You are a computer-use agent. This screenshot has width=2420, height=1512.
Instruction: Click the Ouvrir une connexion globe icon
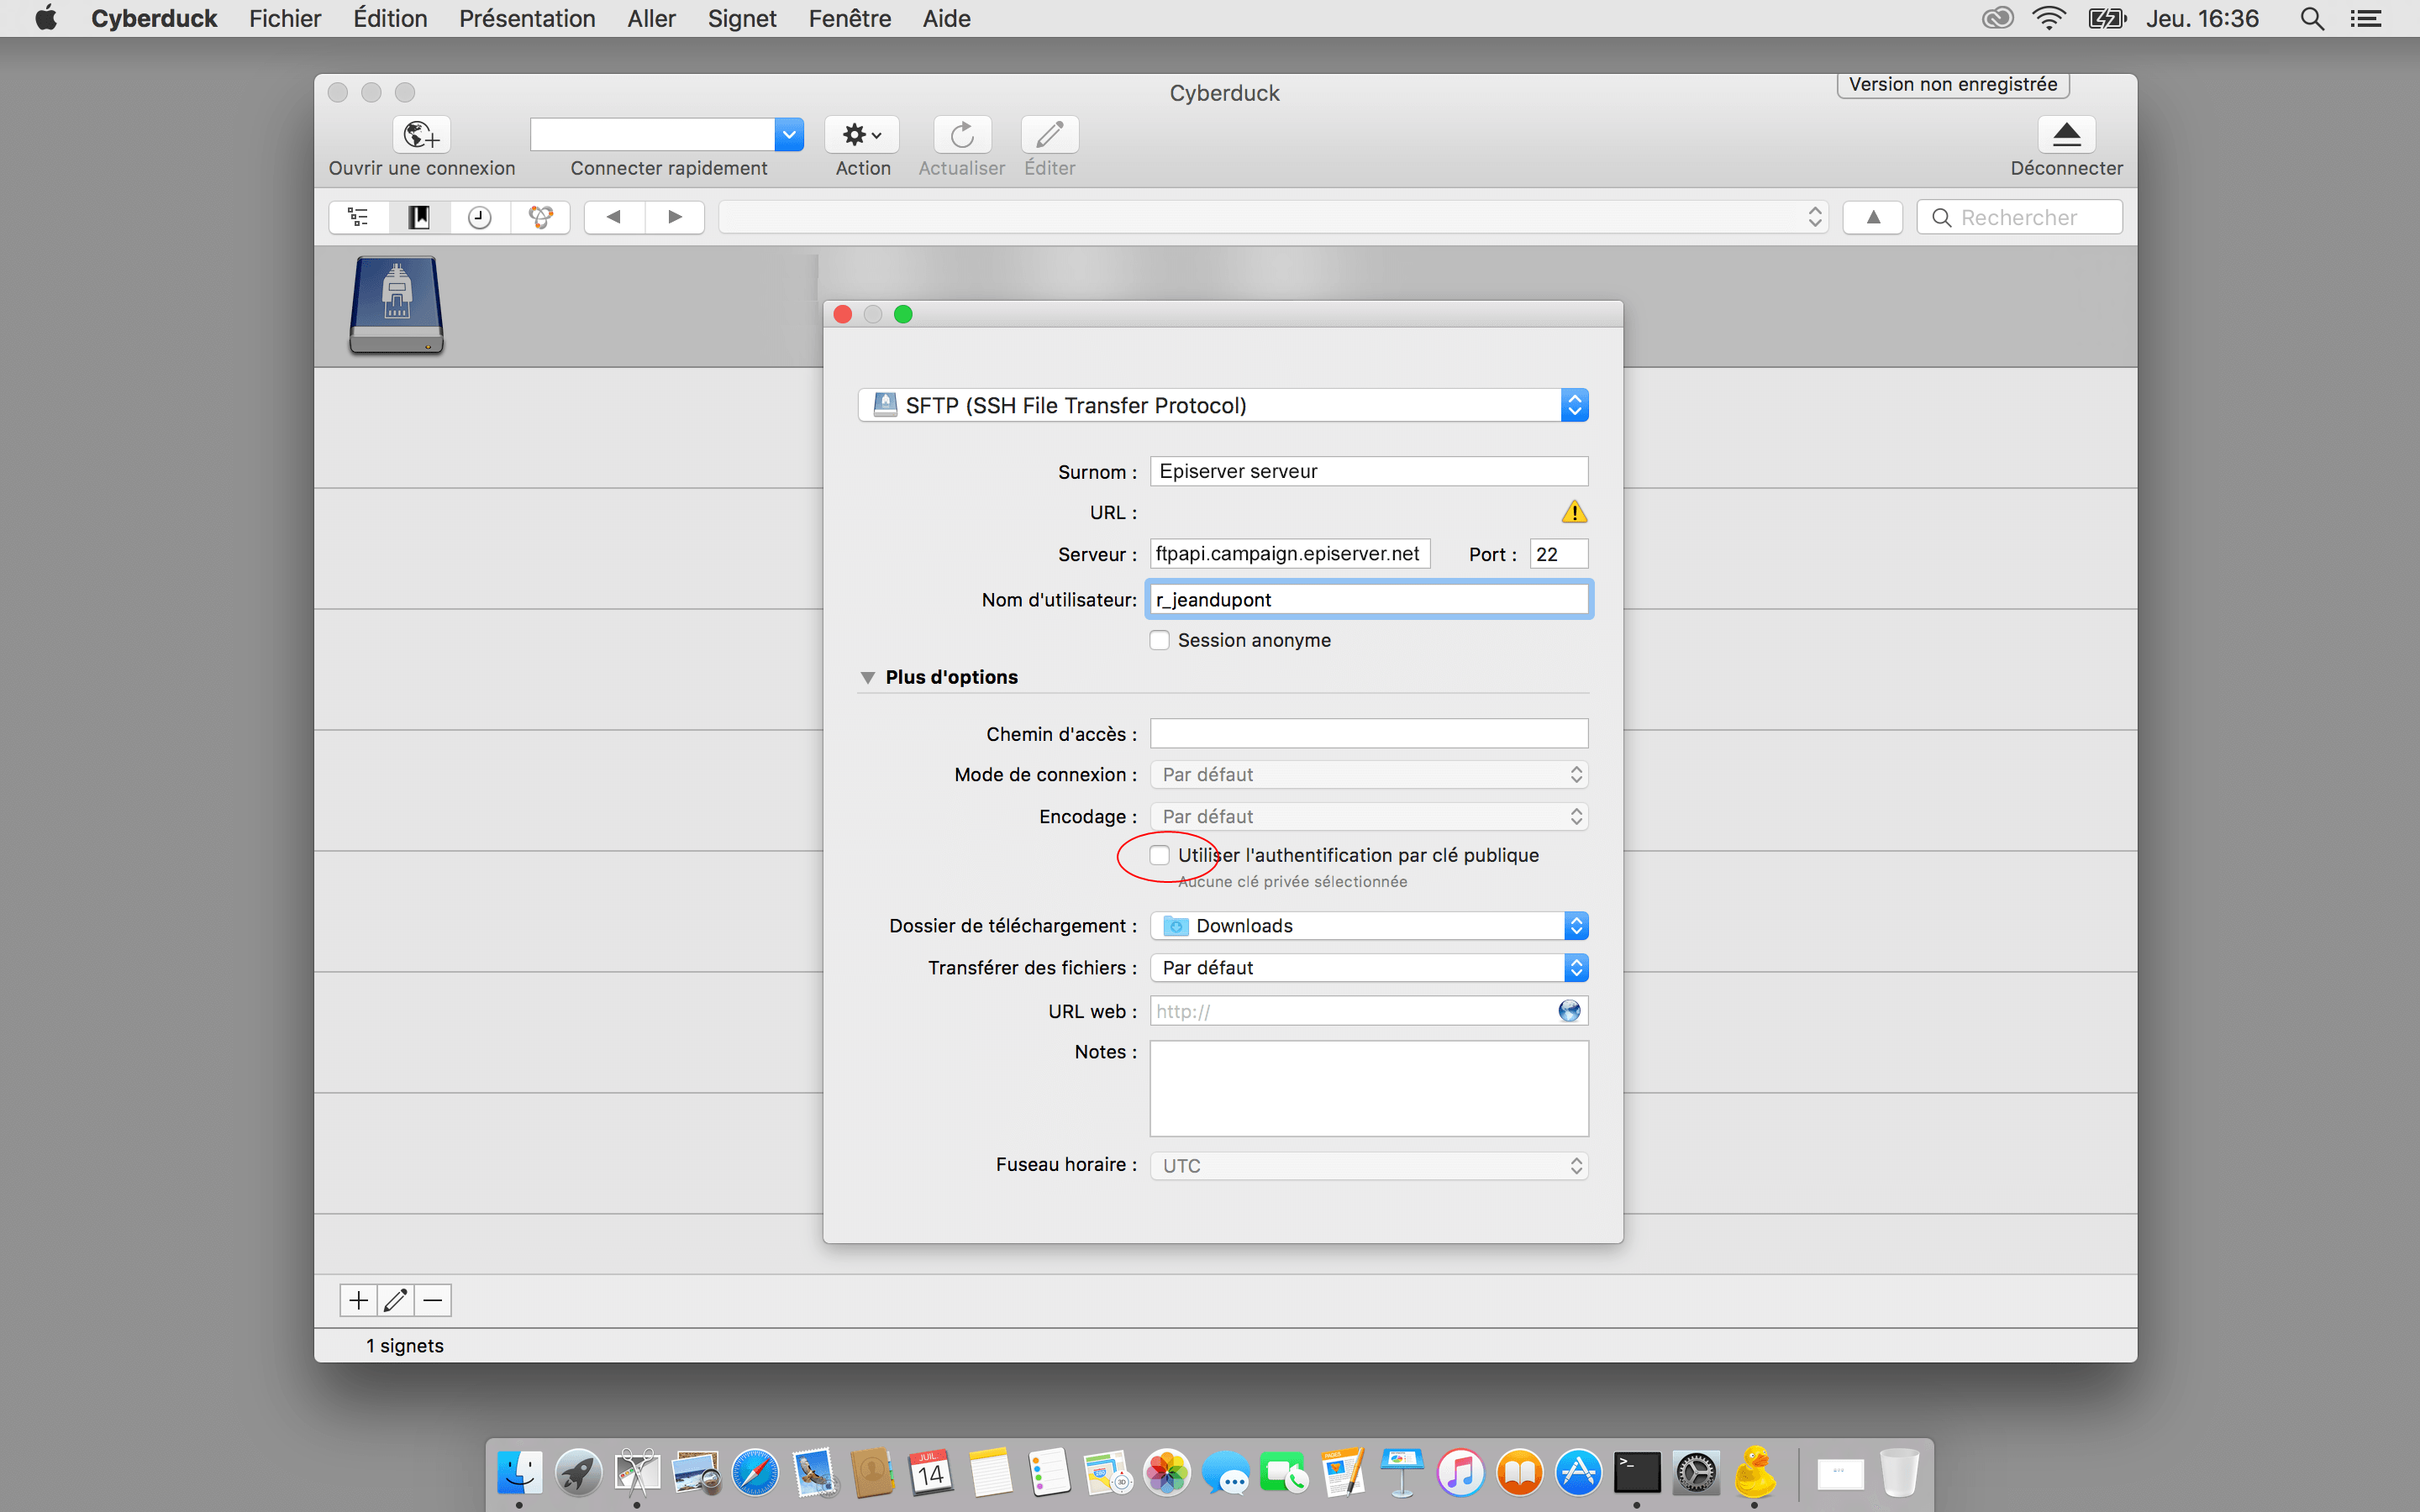421,134
